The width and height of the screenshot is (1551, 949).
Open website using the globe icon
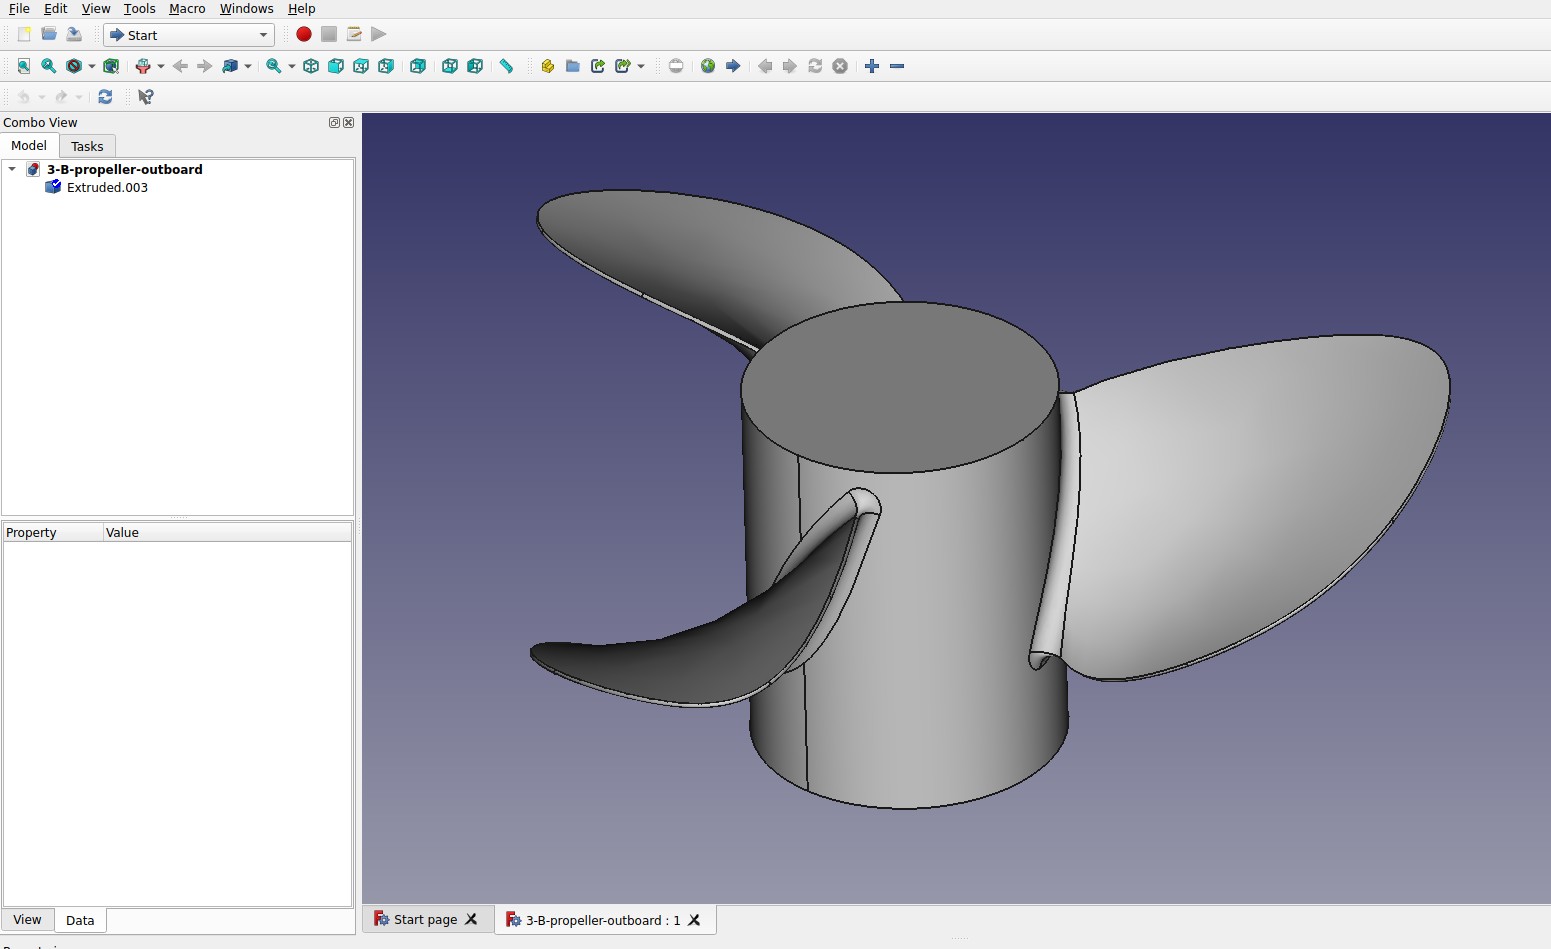[708, 66]
